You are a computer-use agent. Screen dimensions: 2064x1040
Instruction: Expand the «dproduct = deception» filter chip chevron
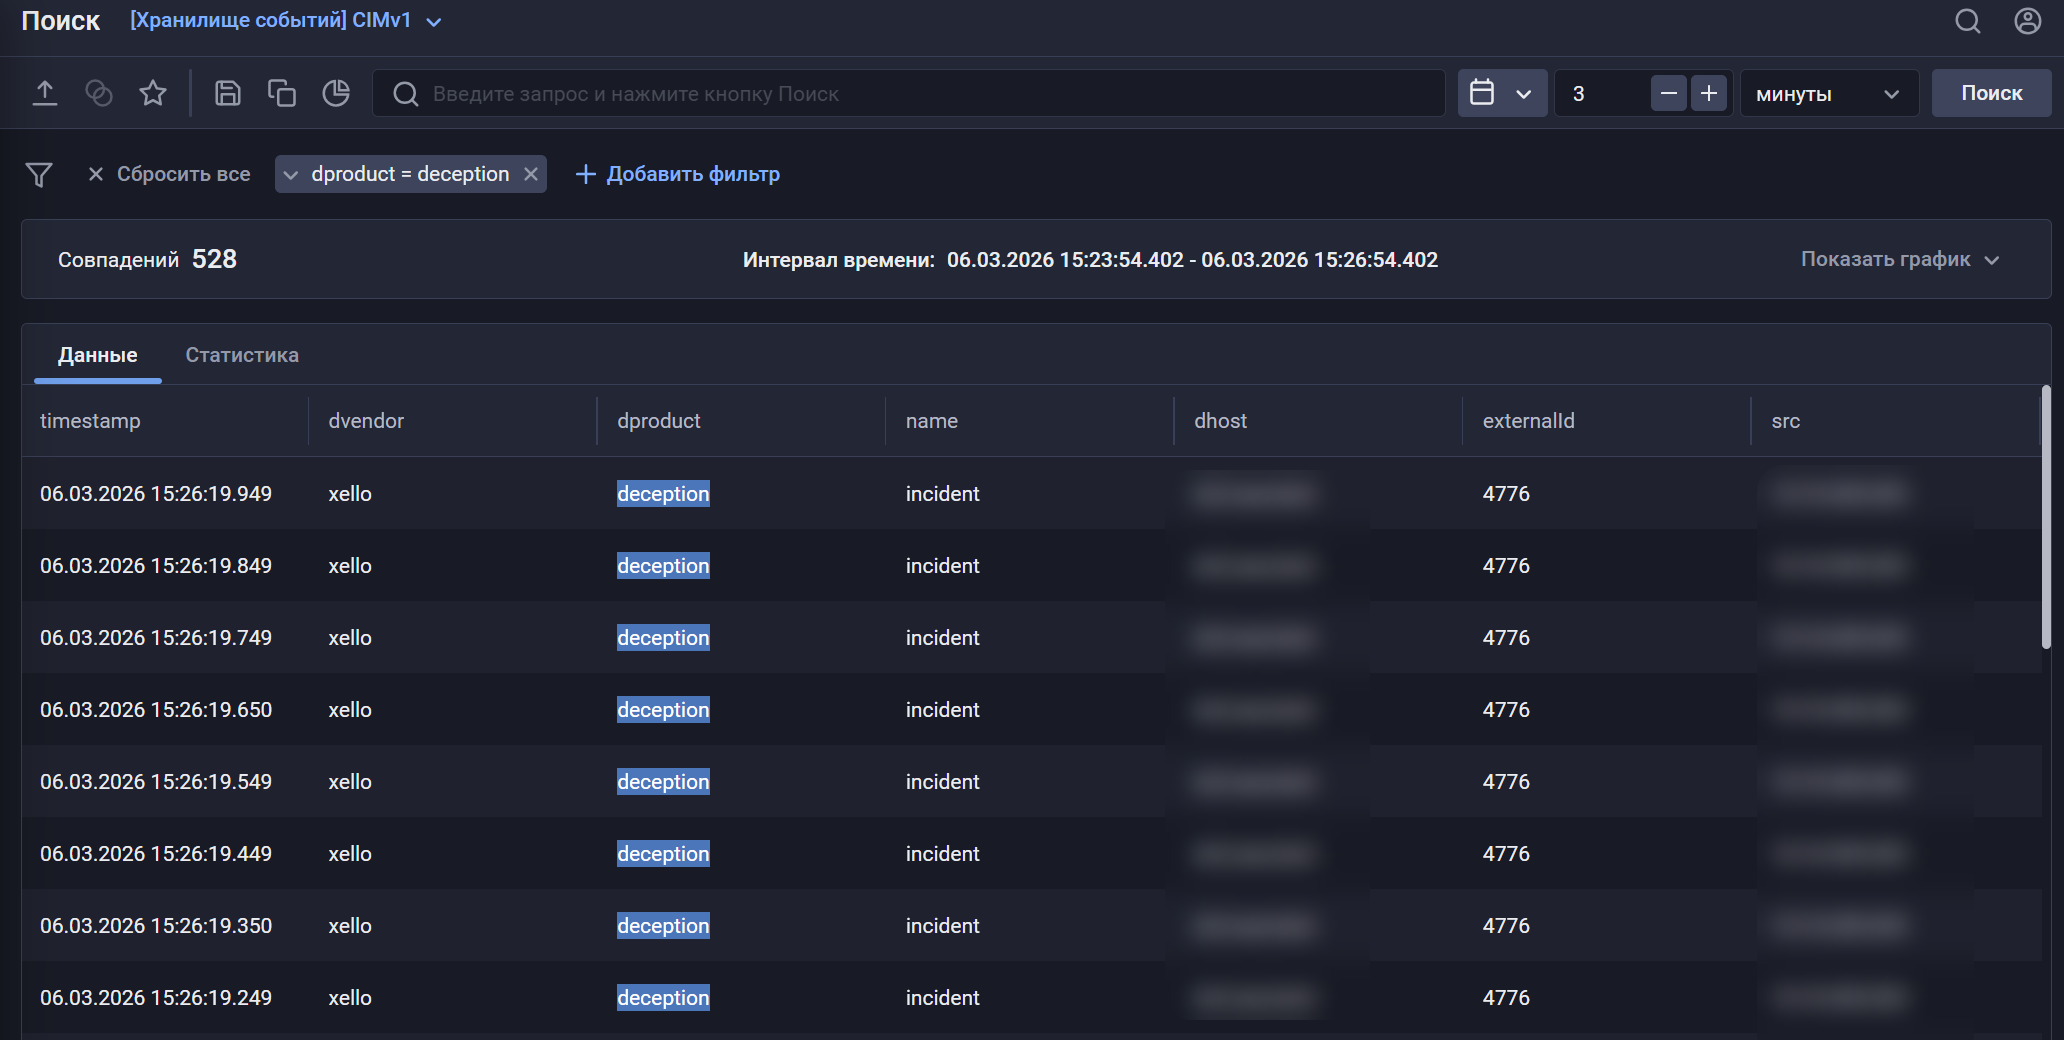point(291,173)
